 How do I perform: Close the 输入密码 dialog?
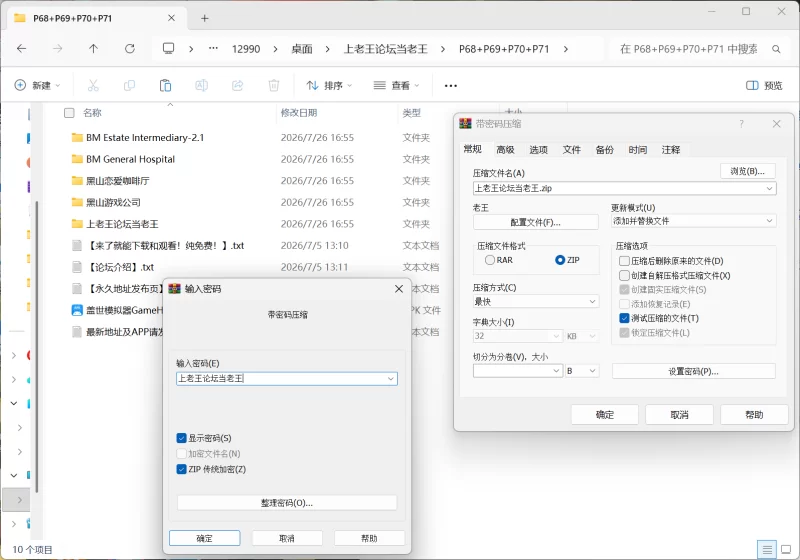pyautogui.click(x=399, y=289)
